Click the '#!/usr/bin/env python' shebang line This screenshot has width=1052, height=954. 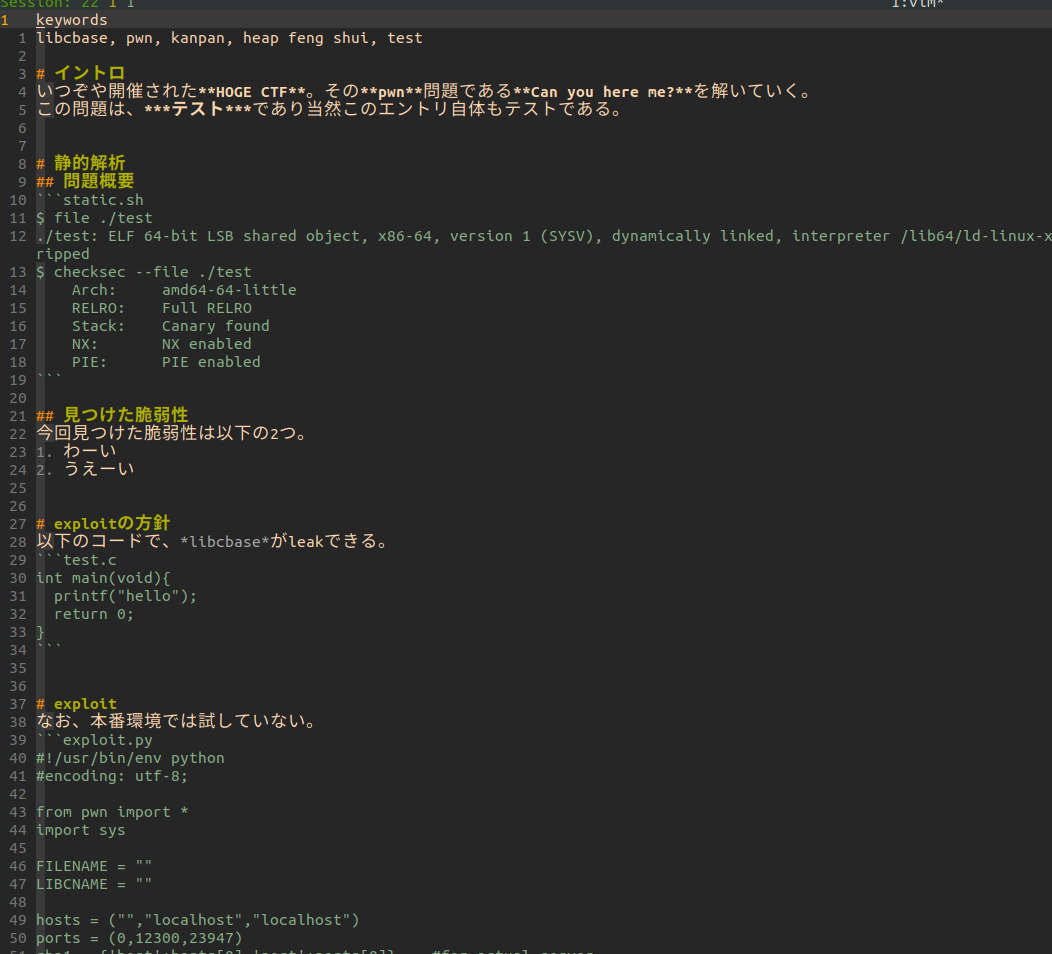coord(130,758)
